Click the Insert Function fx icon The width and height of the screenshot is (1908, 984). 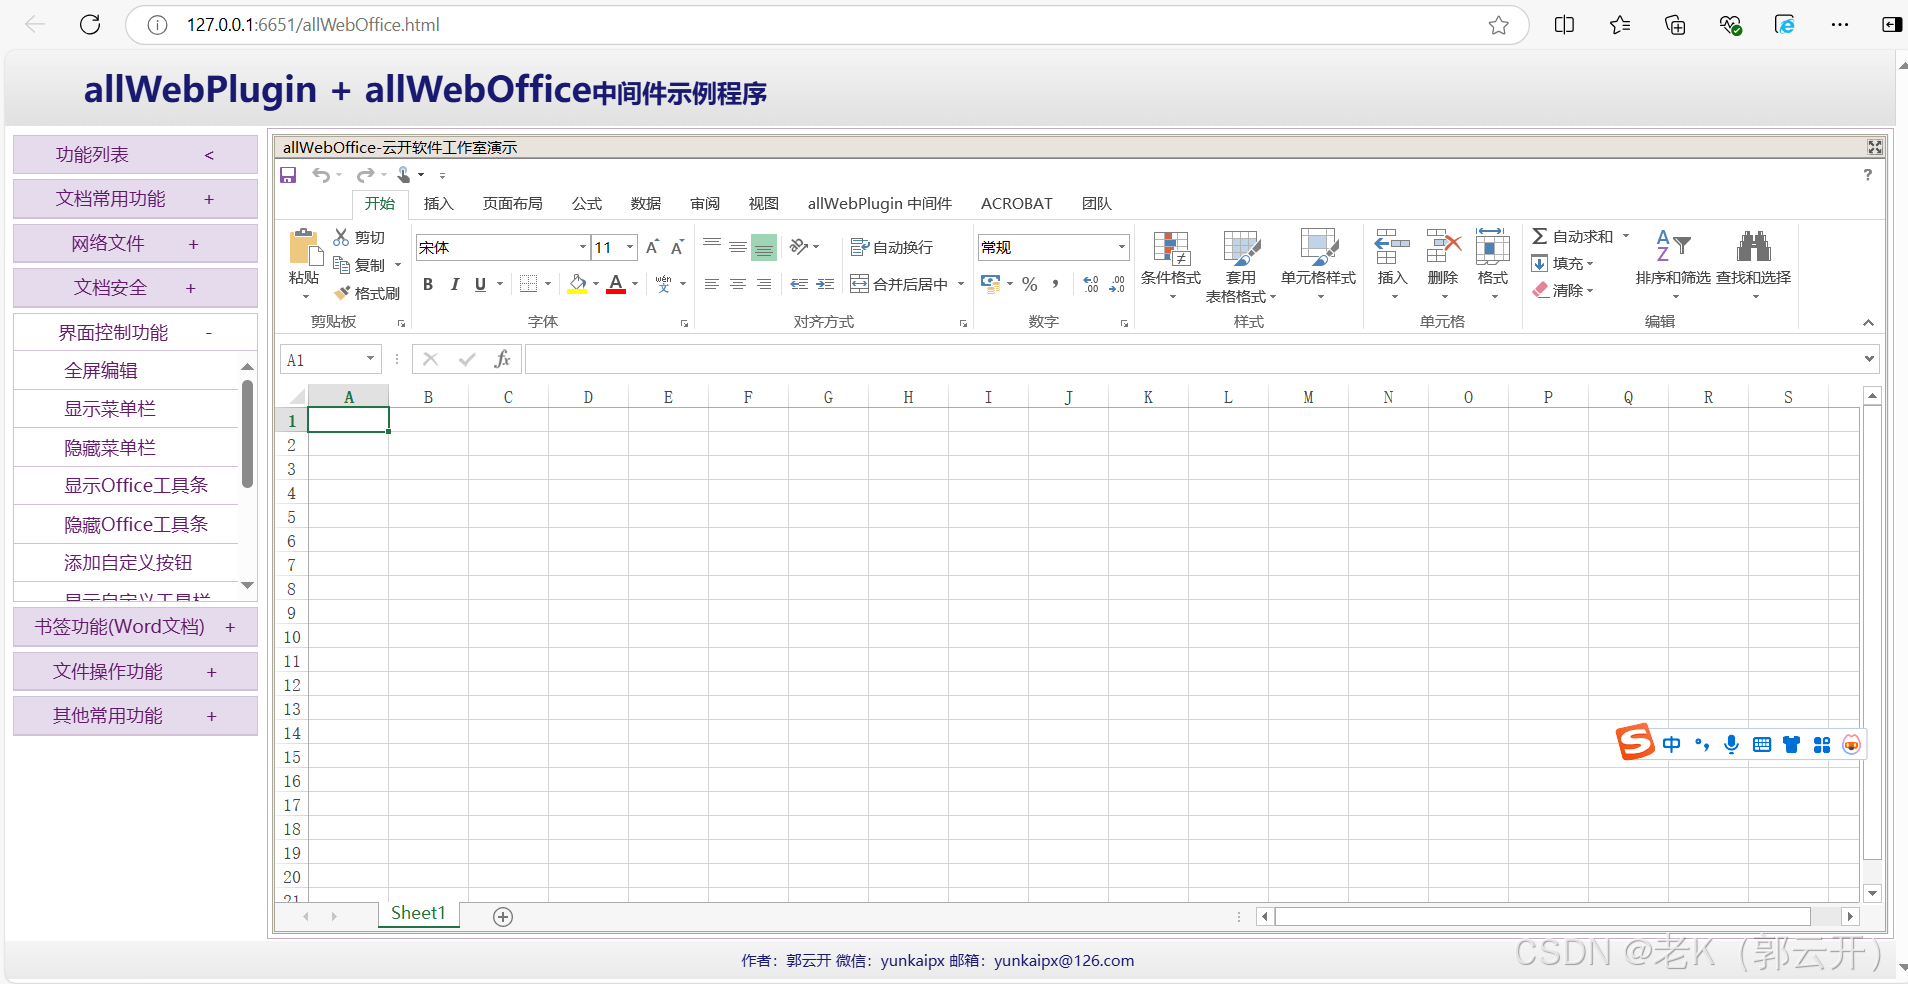point(502,359)
